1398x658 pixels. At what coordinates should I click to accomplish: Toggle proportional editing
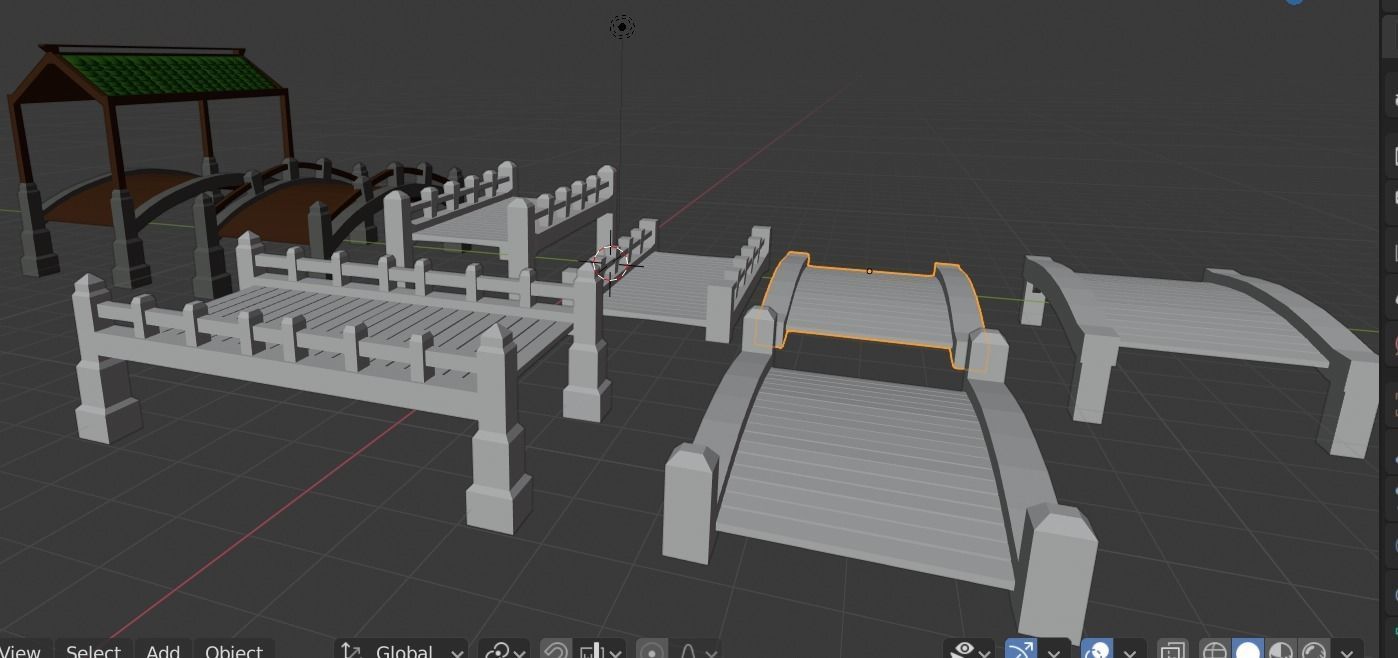click(652, 650)
